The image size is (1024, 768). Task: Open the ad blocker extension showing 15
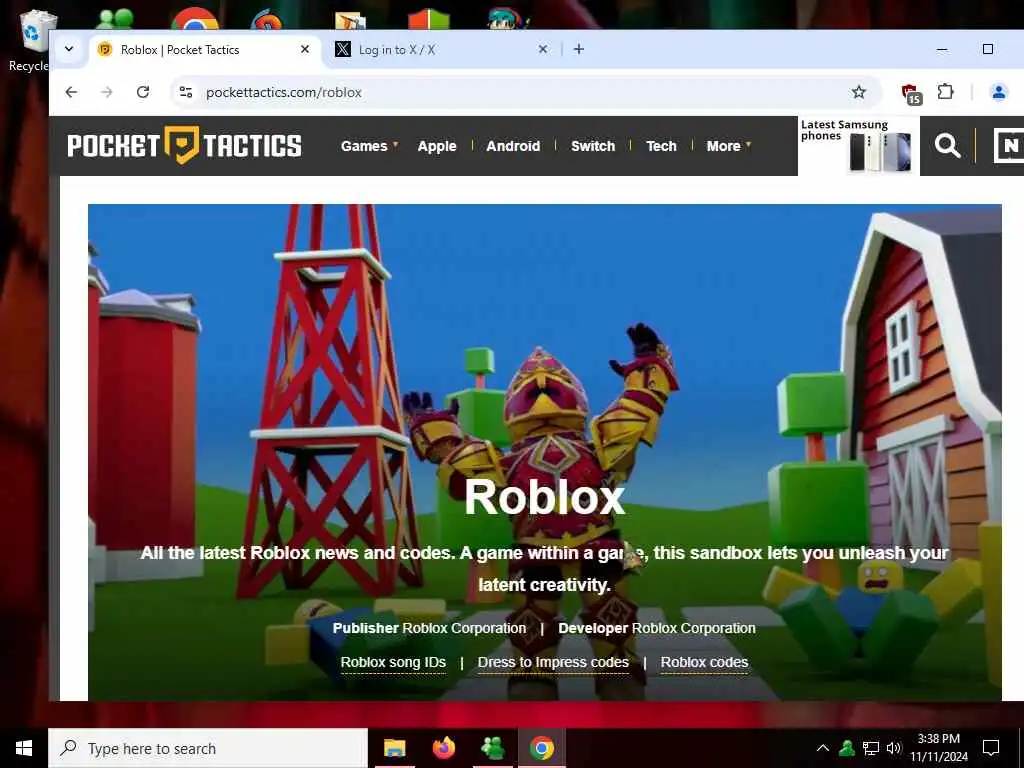(910, 93)
